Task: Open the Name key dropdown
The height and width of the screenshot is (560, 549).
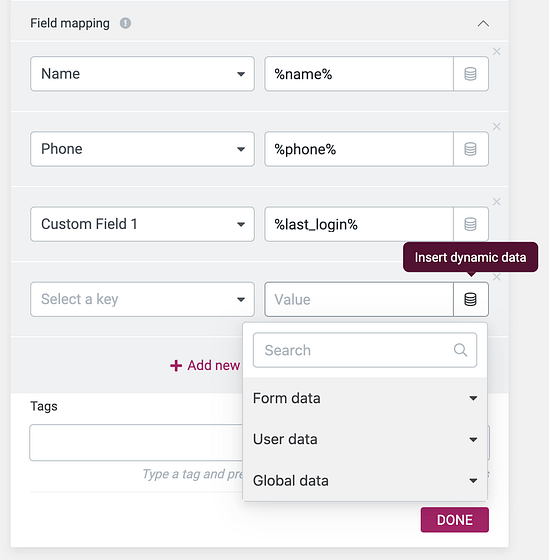Action: click(x=142, y=74)
